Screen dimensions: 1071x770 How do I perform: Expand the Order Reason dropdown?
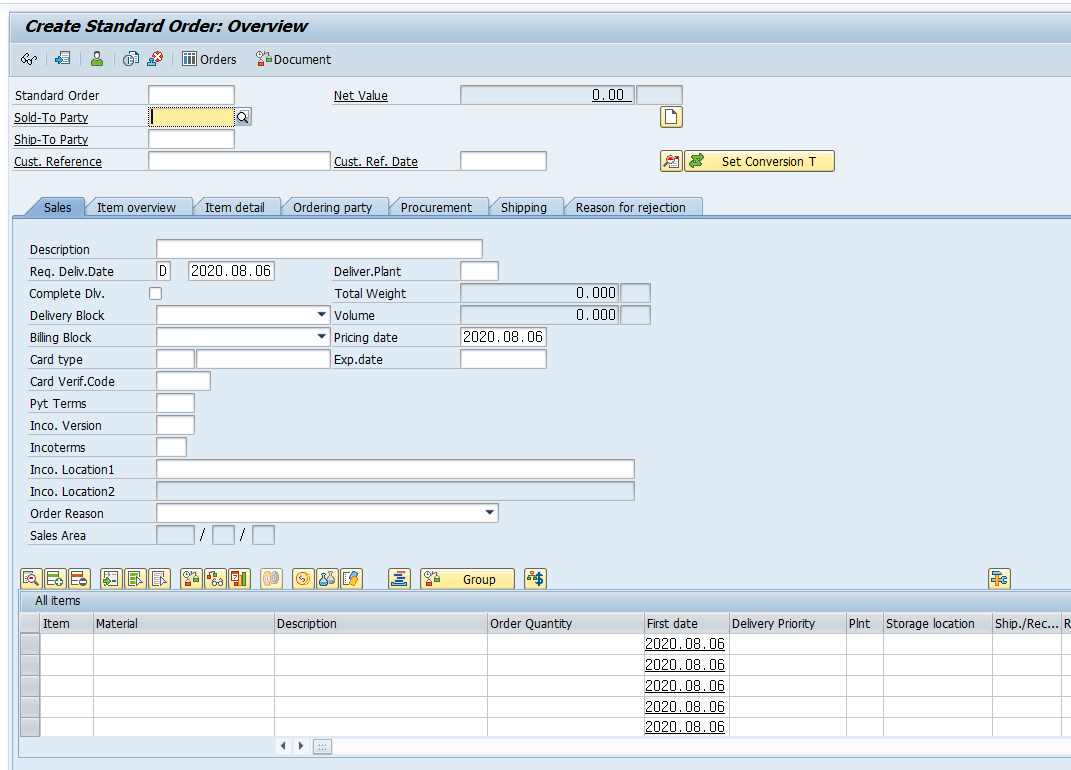point(489,512)
